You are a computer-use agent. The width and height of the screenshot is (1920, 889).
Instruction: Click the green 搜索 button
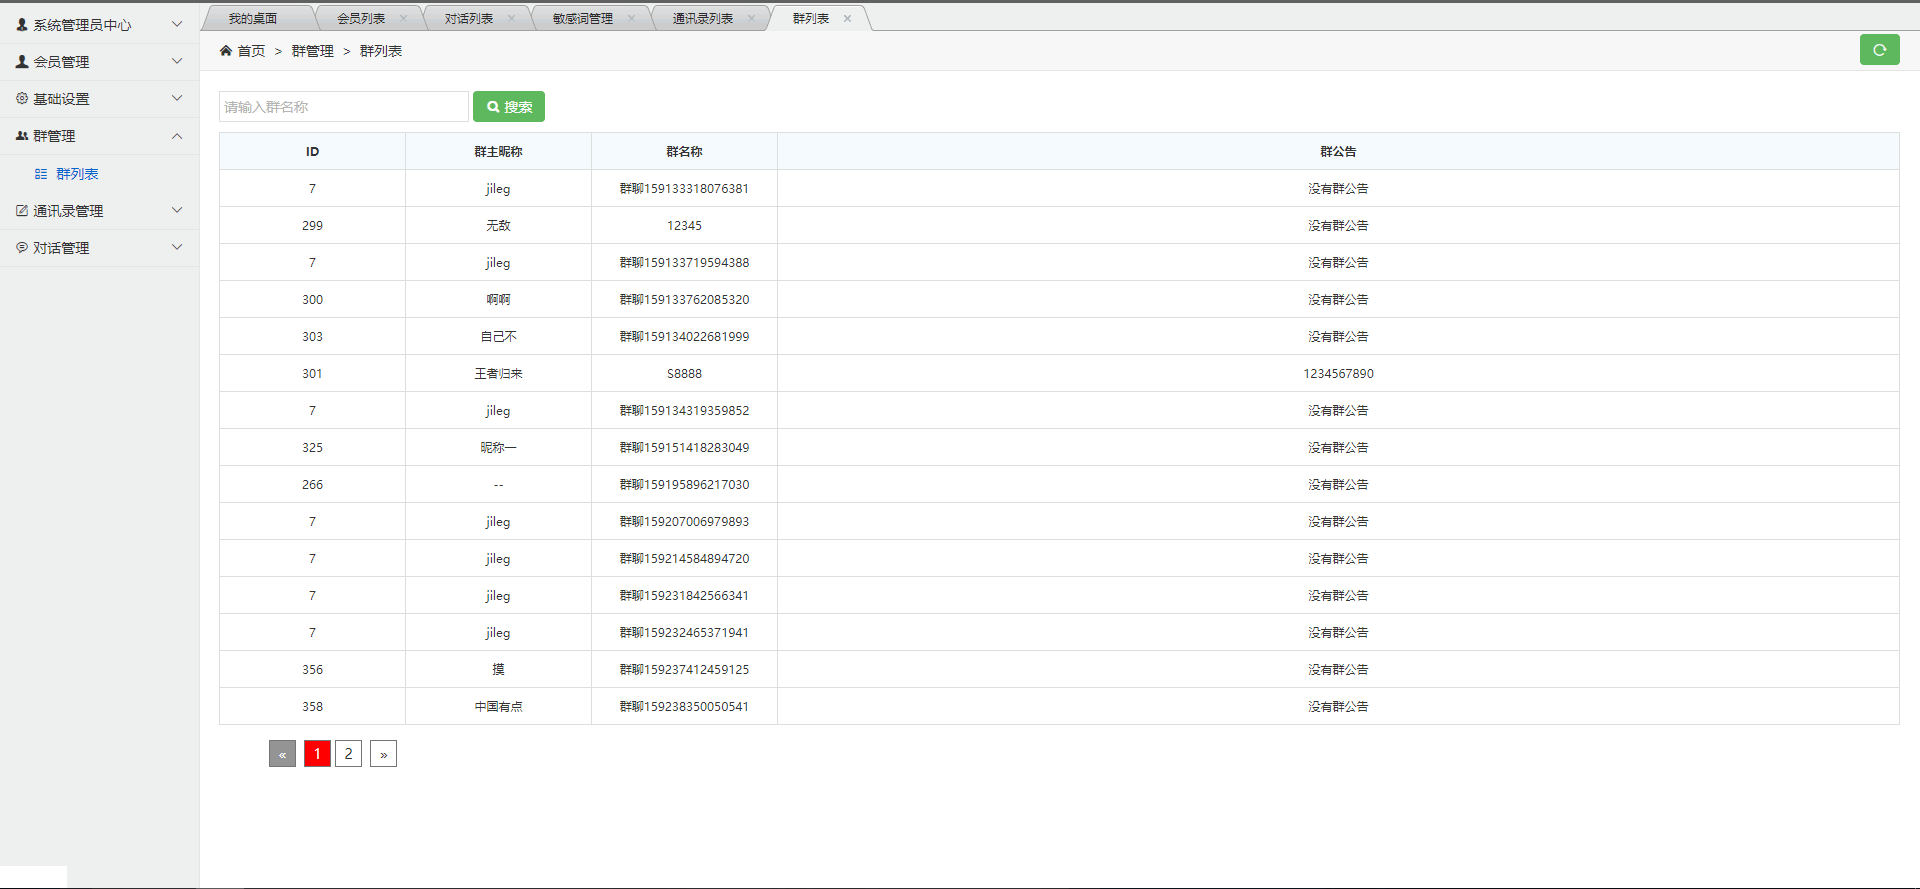click(509, 107)
